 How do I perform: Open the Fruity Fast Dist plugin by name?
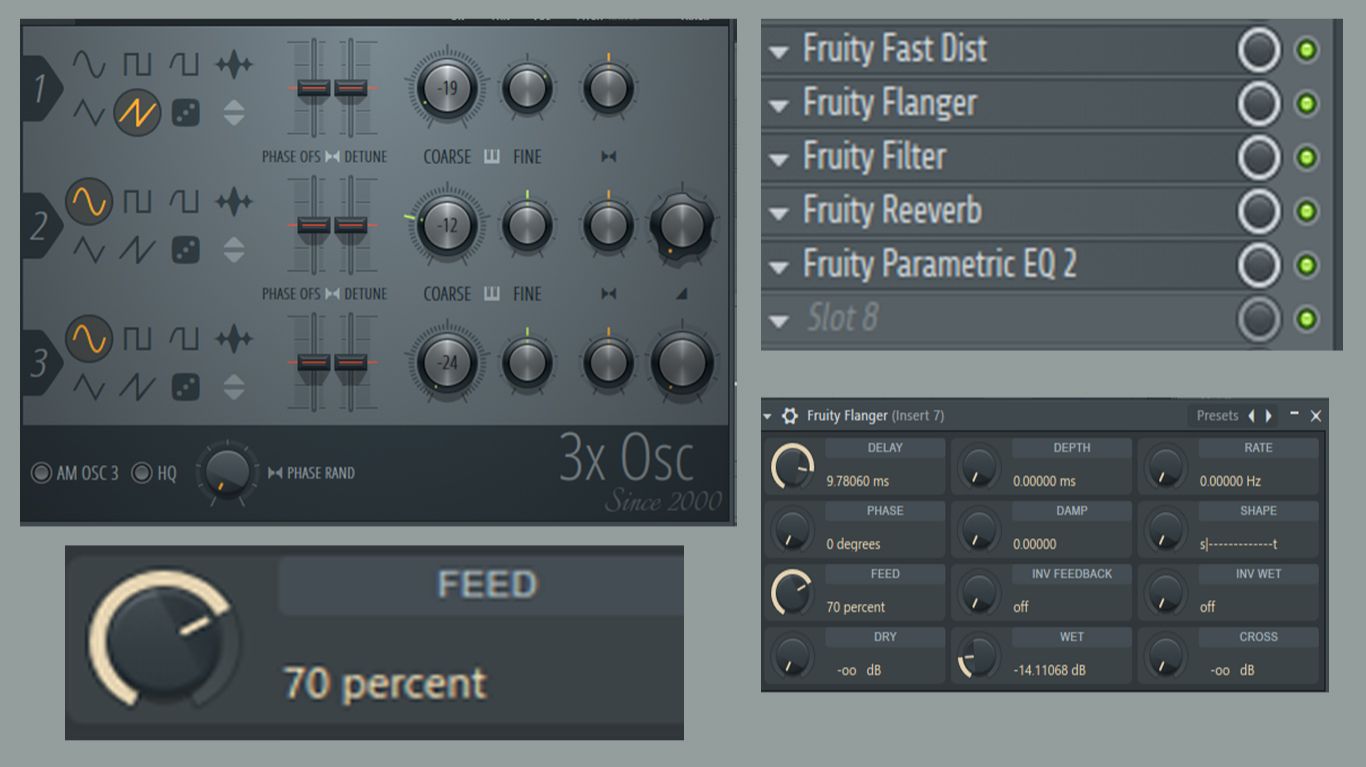895,49
